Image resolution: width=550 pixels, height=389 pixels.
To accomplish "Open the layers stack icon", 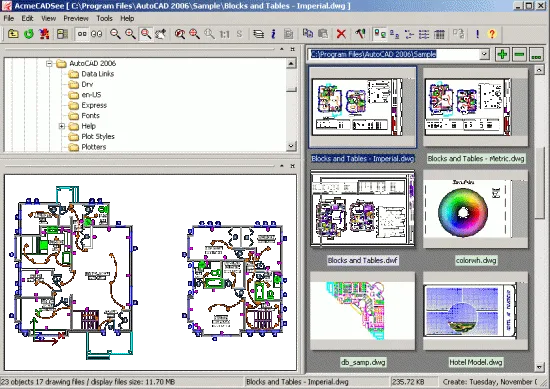I will tap(259, 34).
